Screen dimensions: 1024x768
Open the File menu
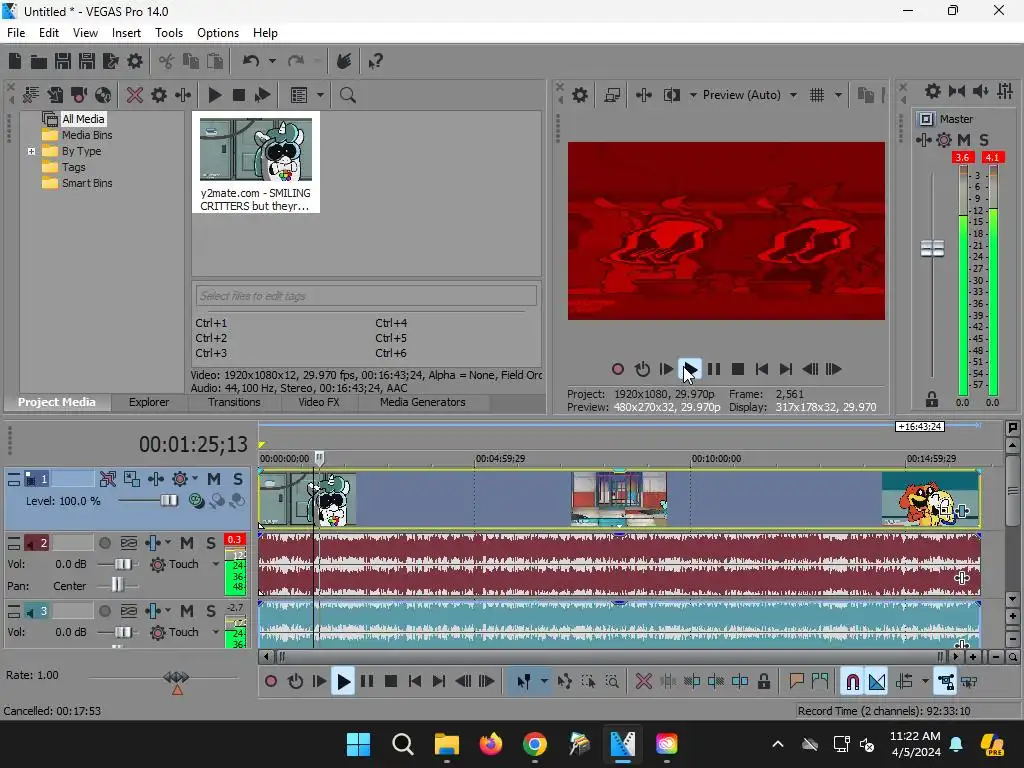[x=16, y=33]
